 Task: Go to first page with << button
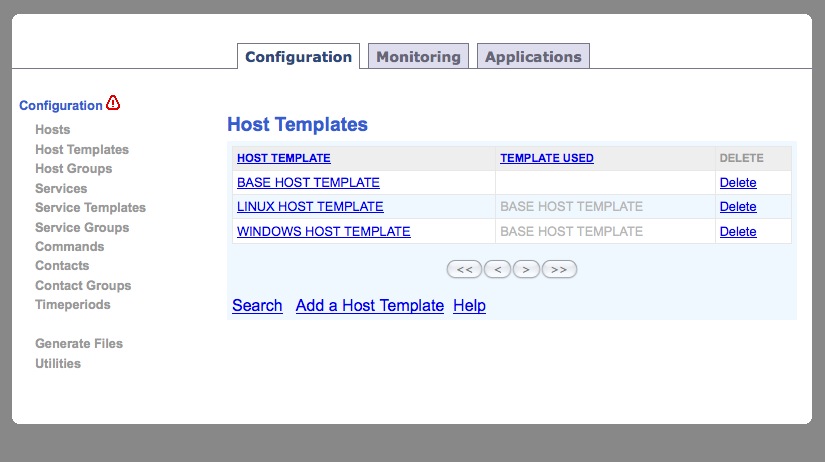point(464,269)
